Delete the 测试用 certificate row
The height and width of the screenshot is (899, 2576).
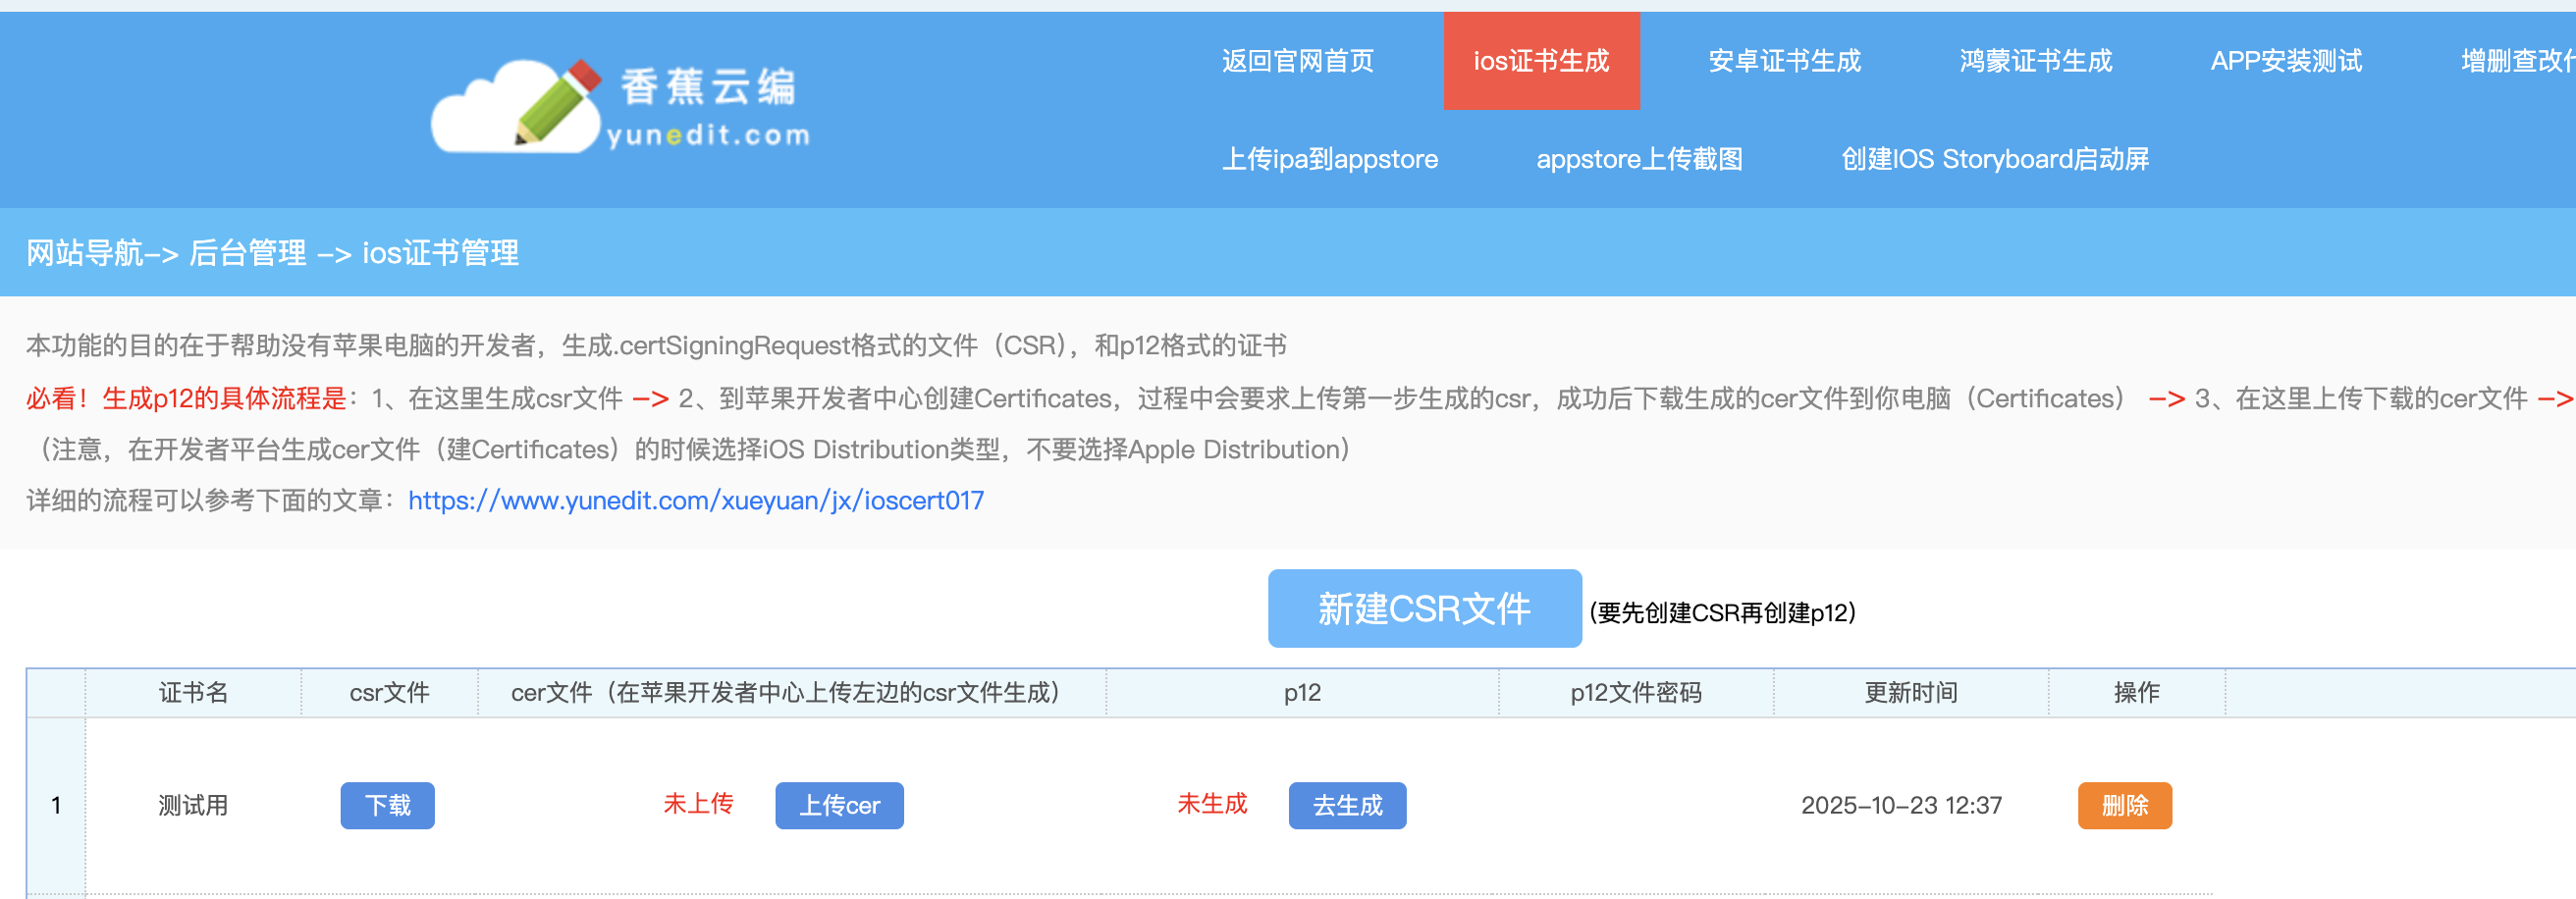(2124, 805)
